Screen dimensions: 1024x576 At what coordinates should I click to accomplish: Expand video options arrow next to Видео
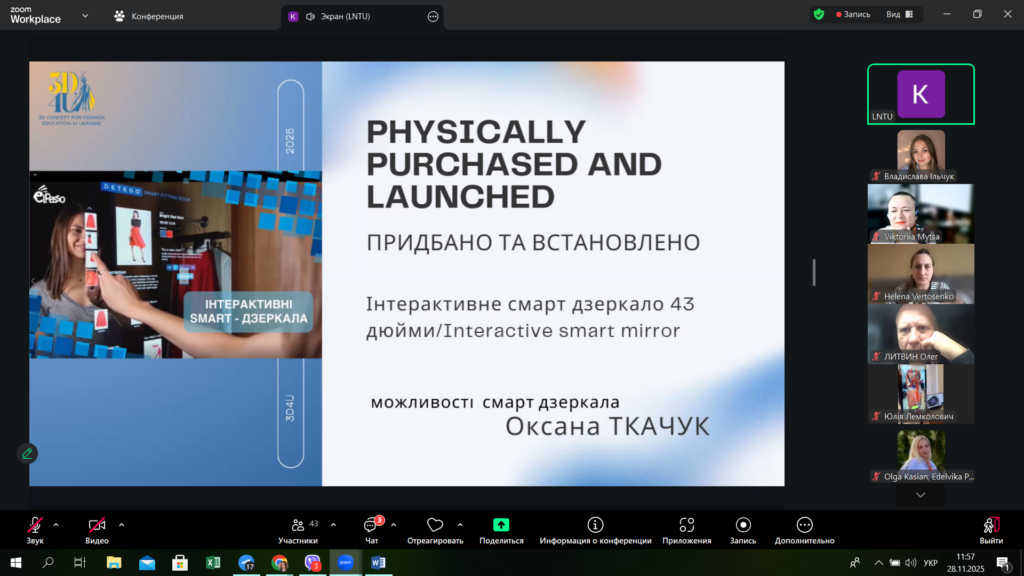(121, 524)
